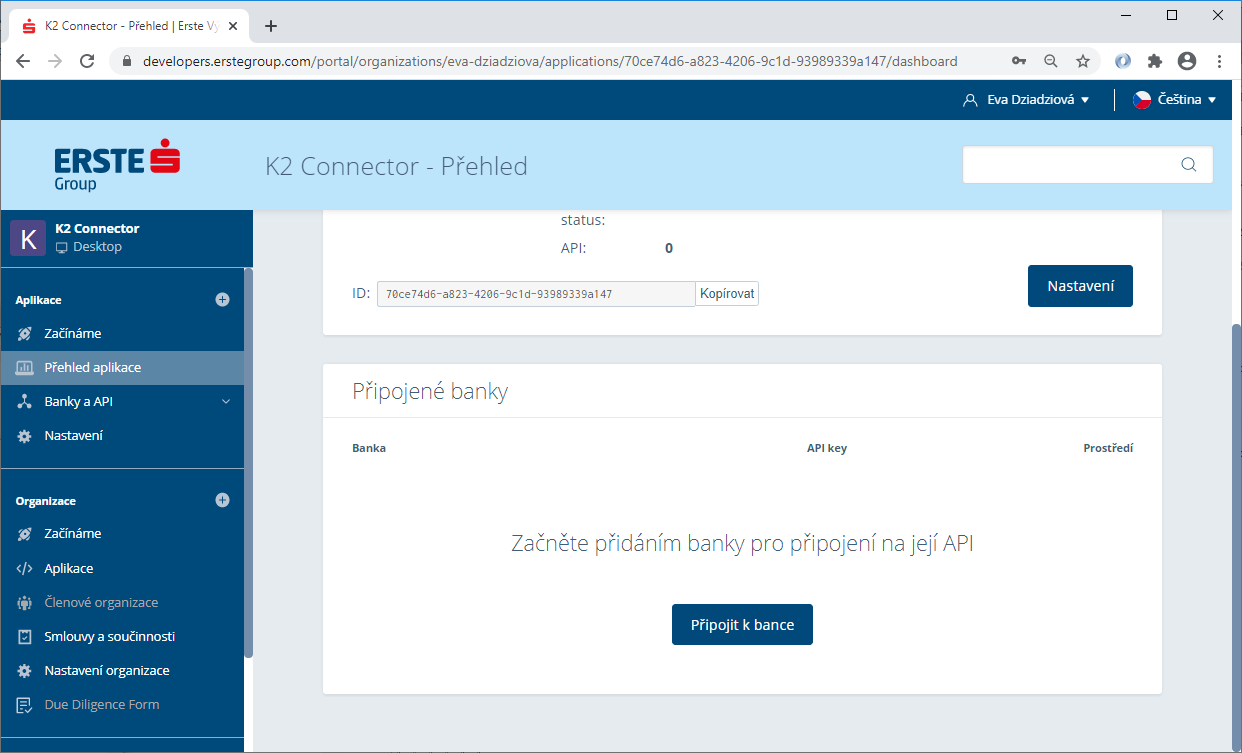
Task: Click the application ID field
Action: 536,293
